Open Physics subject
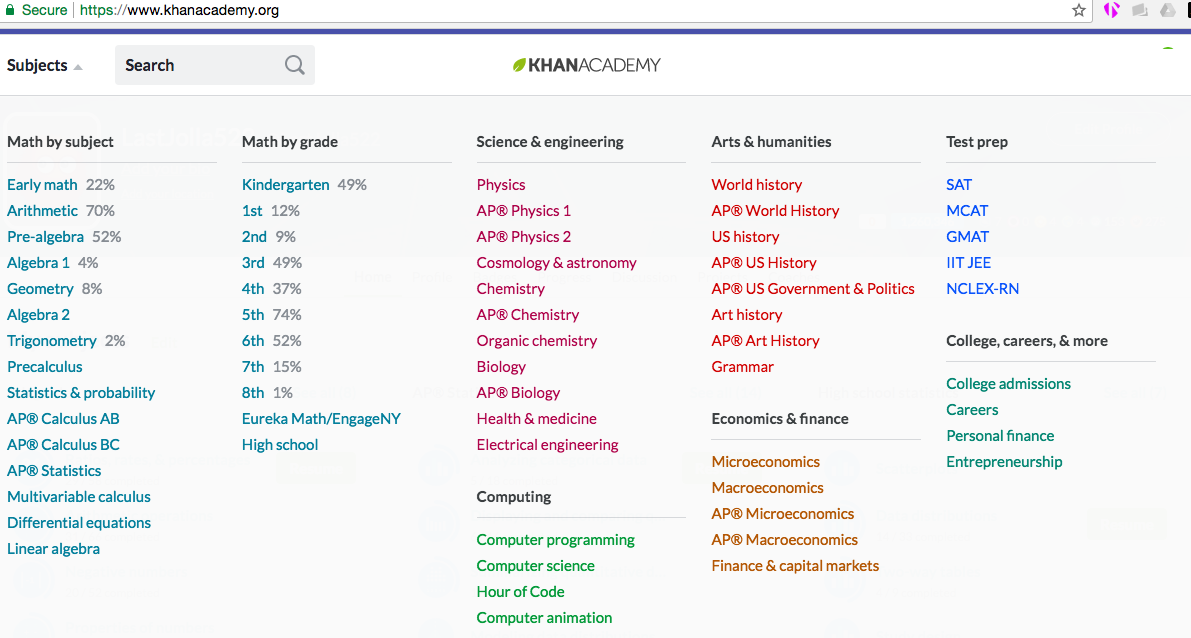Viewport: 1191px width, 638px height. coord(501,185)
